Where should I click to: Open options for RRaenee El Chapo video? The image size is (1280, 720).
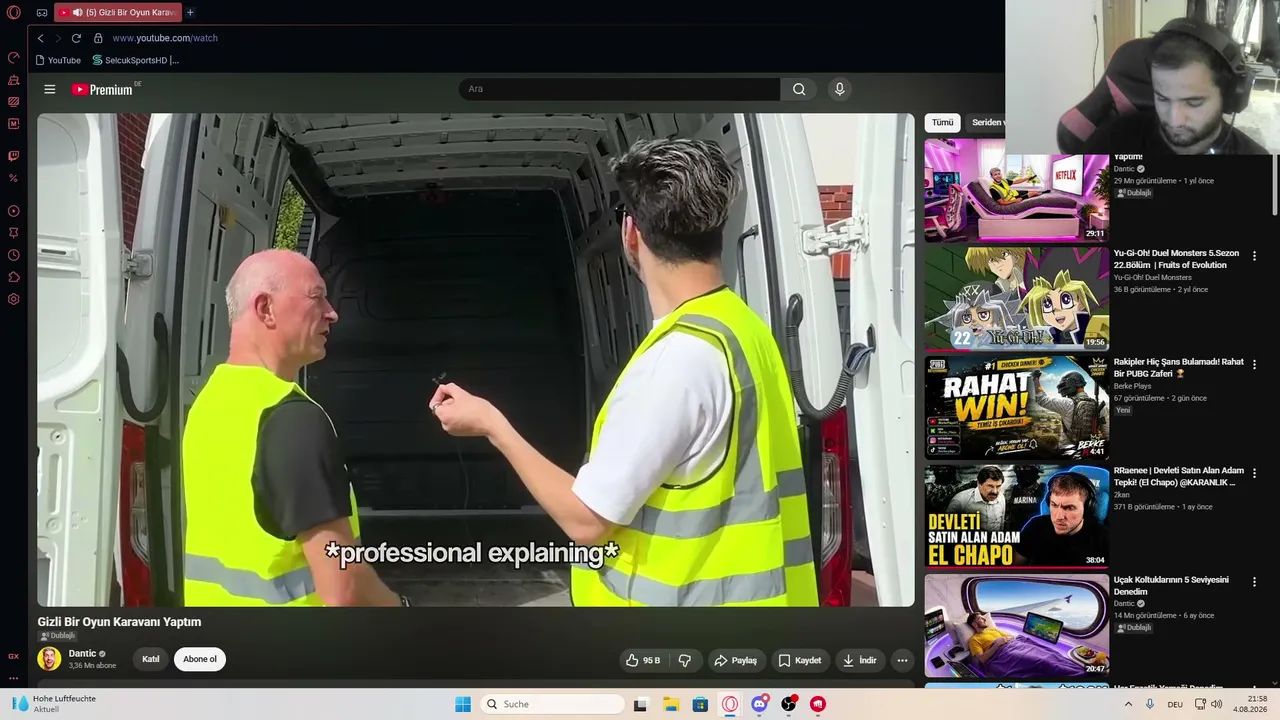1254,474
